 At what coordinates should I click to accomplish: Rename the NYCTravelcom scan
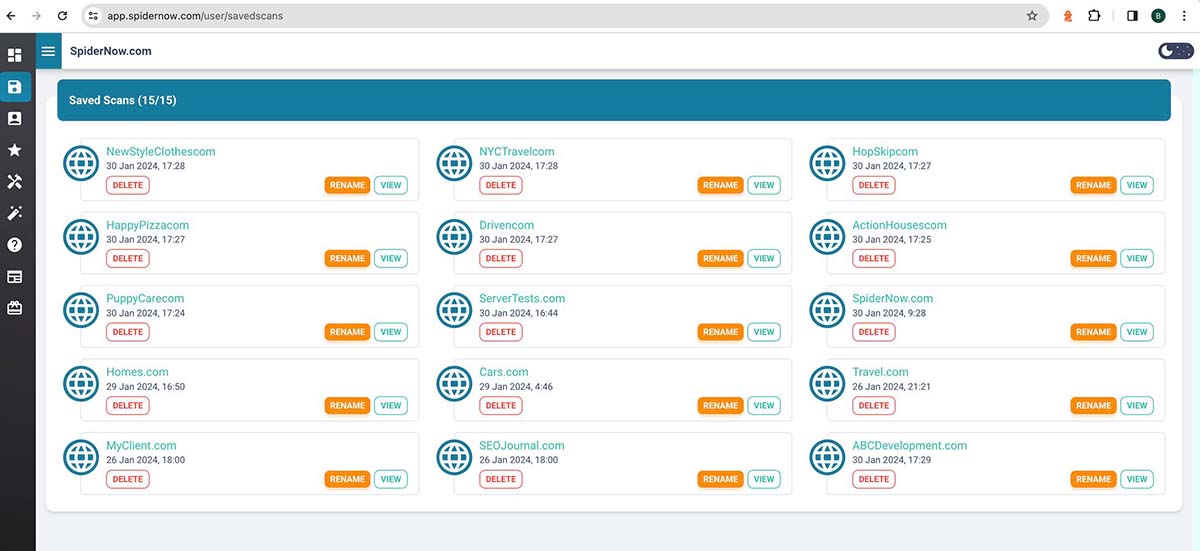coord(720,185)
